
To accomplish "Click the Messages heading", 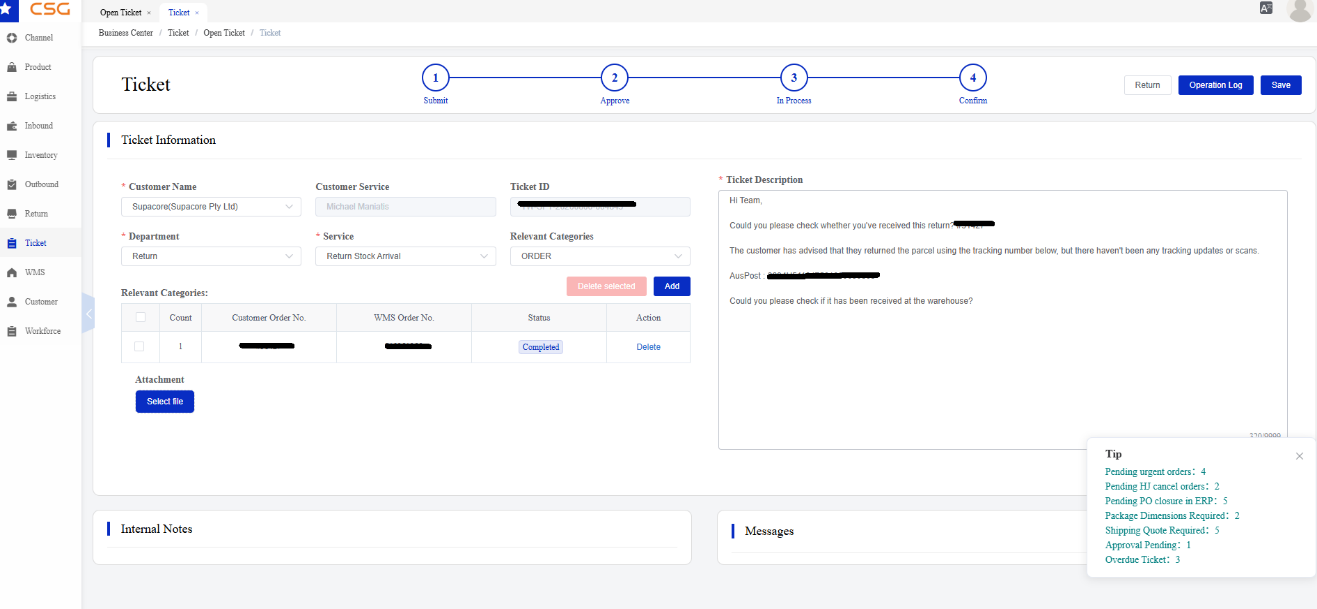I will 769,531.
